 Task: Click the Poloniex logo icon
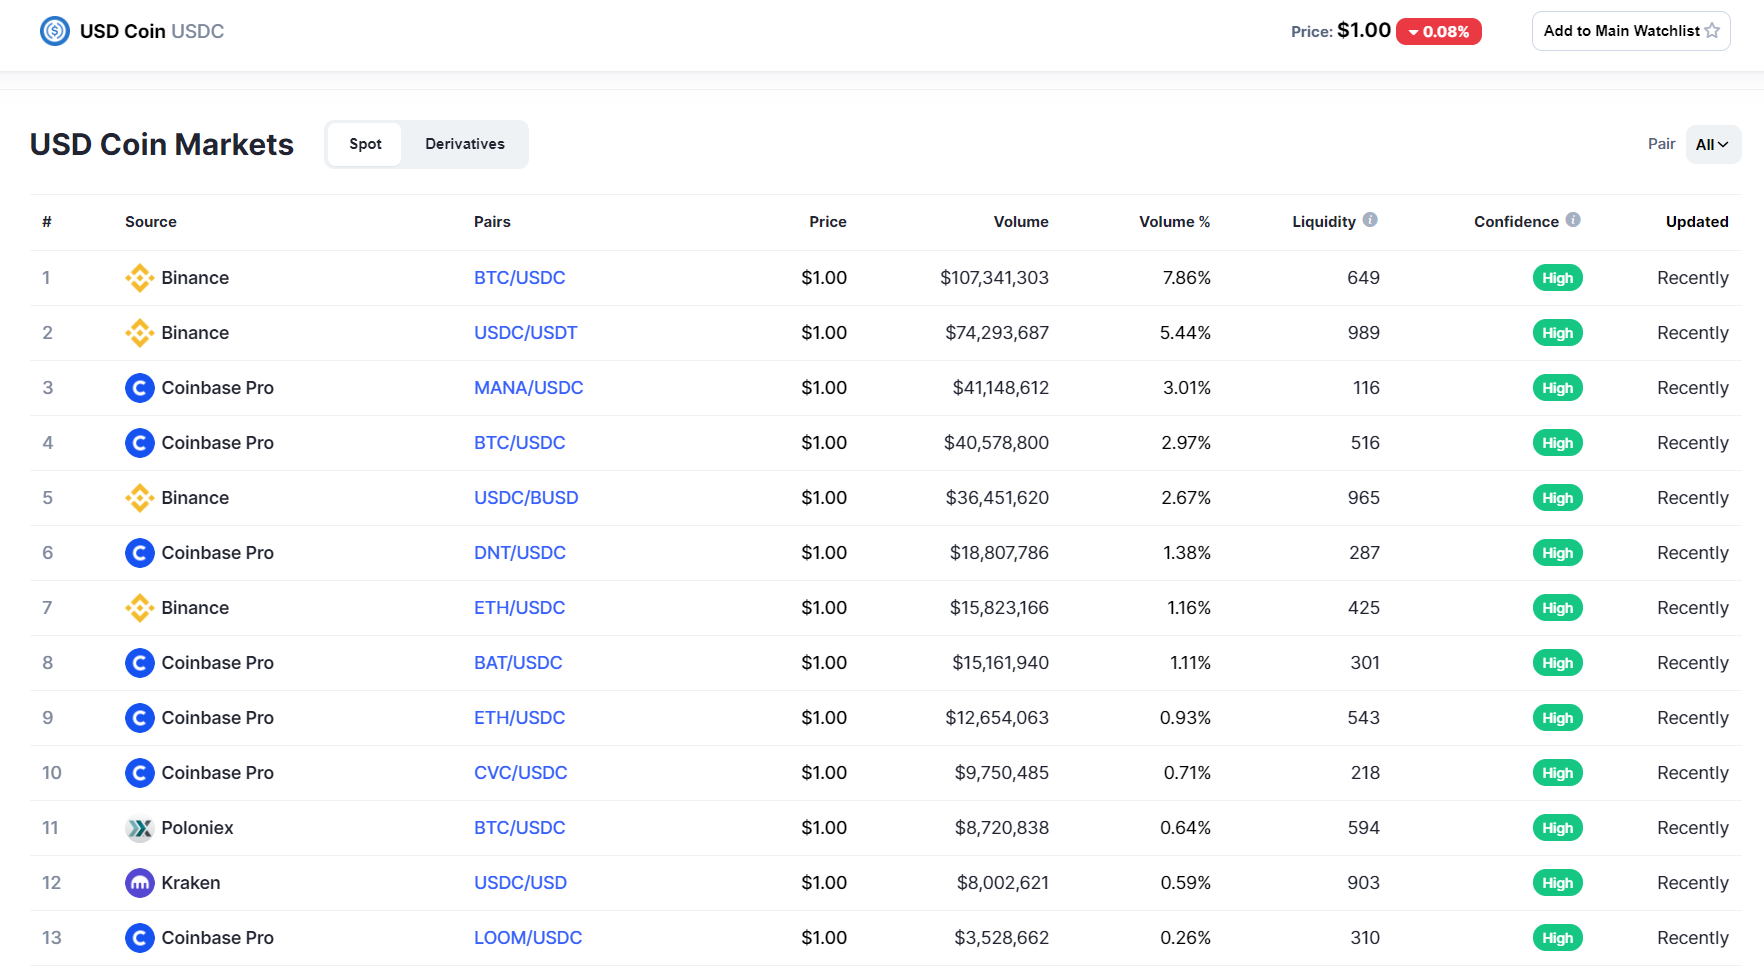point(140,828)
